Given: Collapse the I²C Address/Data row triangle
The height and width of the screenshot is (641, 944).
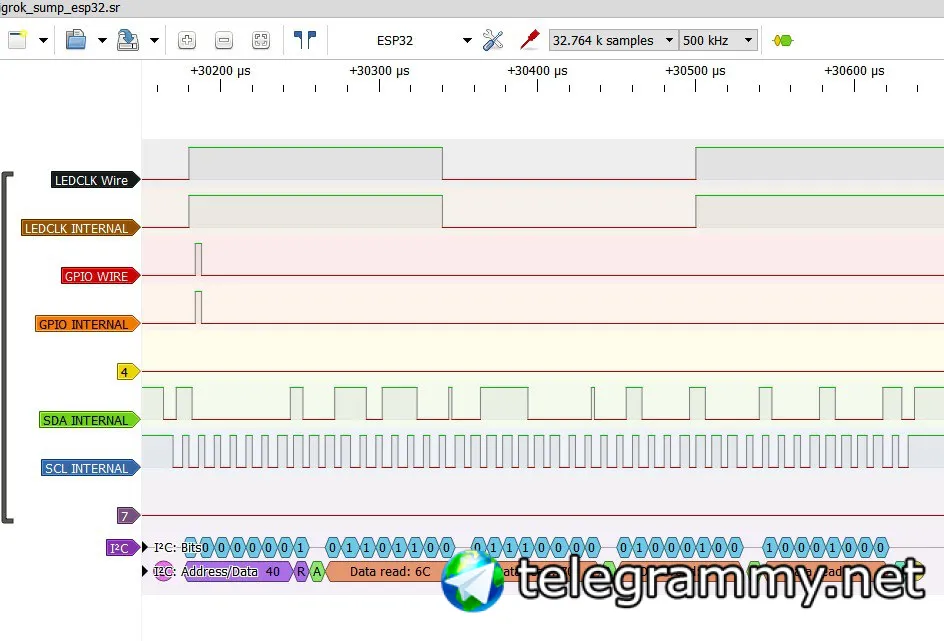Looking at the screenshot, I should (x=145, y=571).
